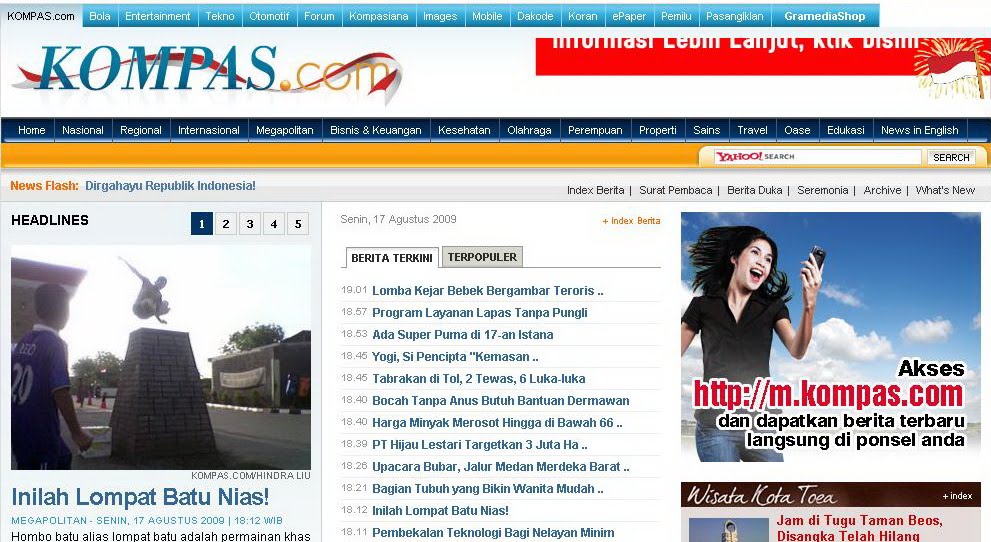Switch to Terpopuler tab

coord(482,257)
